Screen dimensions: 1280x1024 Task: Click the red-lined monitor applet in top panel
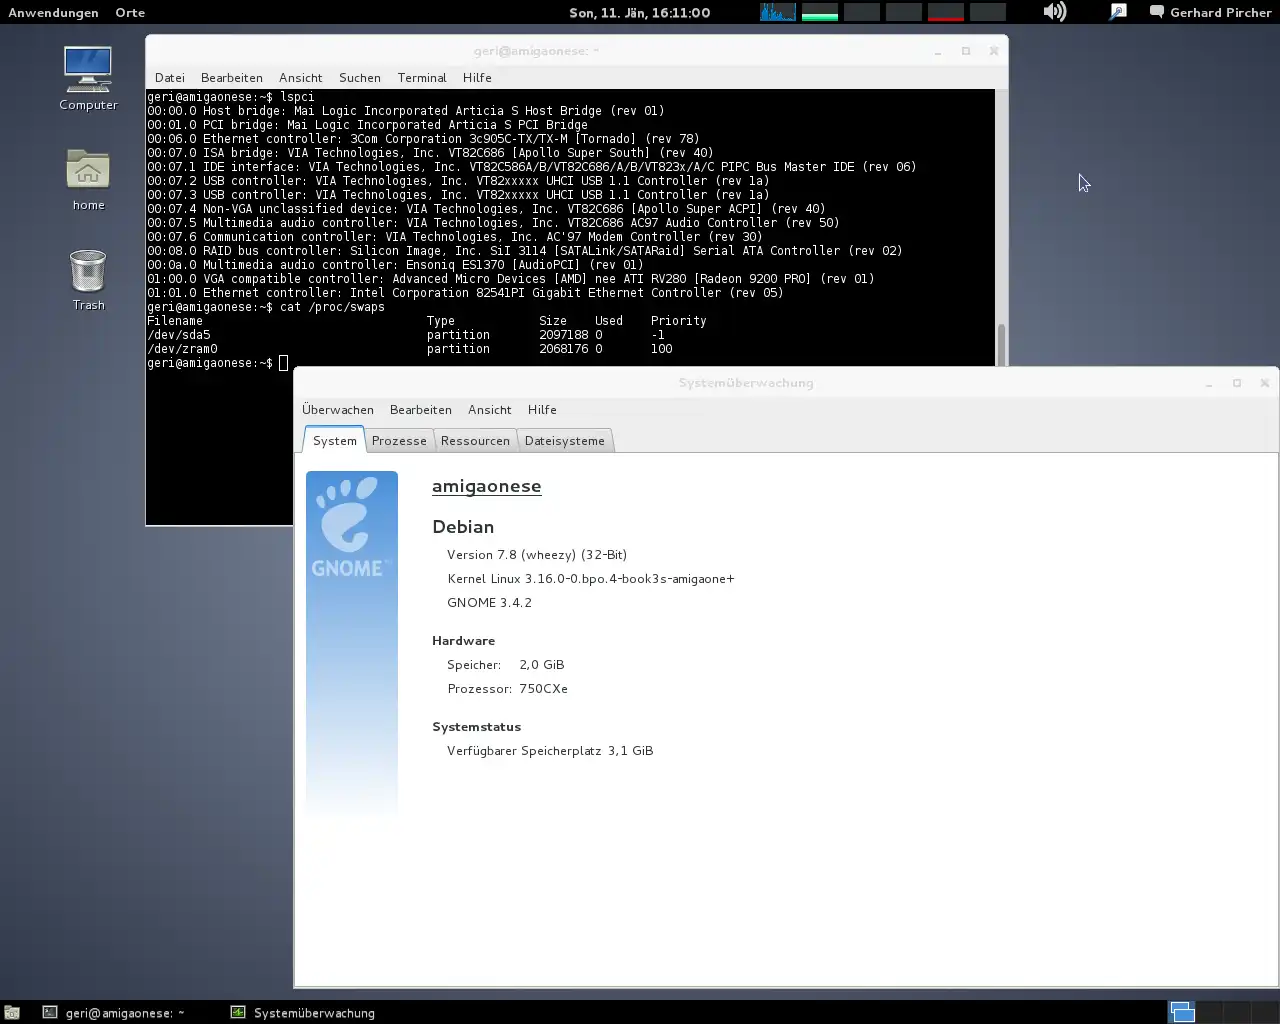tap(946, 12)
